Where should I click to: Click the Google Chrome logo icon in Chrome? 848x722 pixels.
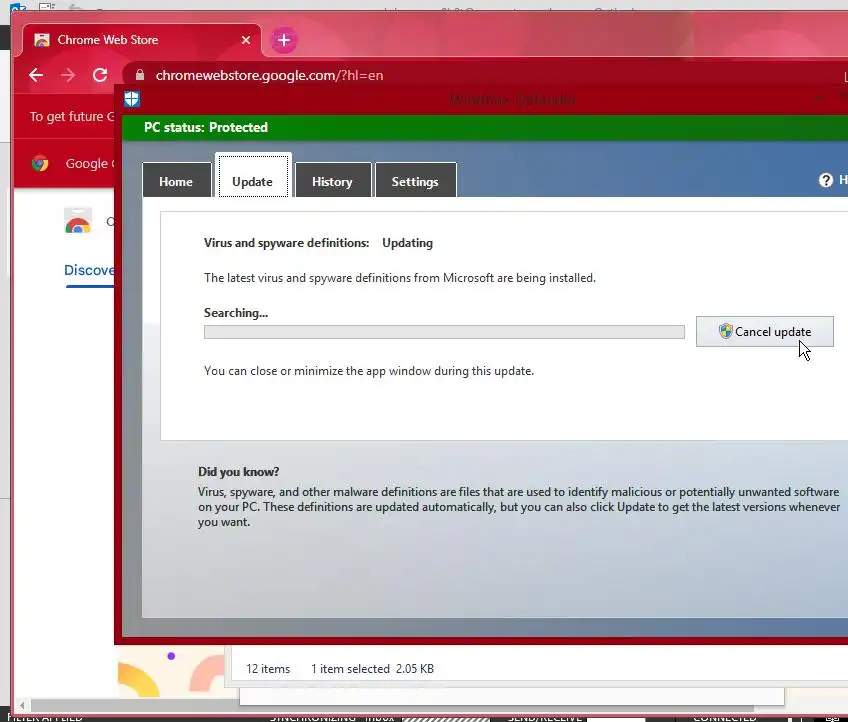pos(40,163)
